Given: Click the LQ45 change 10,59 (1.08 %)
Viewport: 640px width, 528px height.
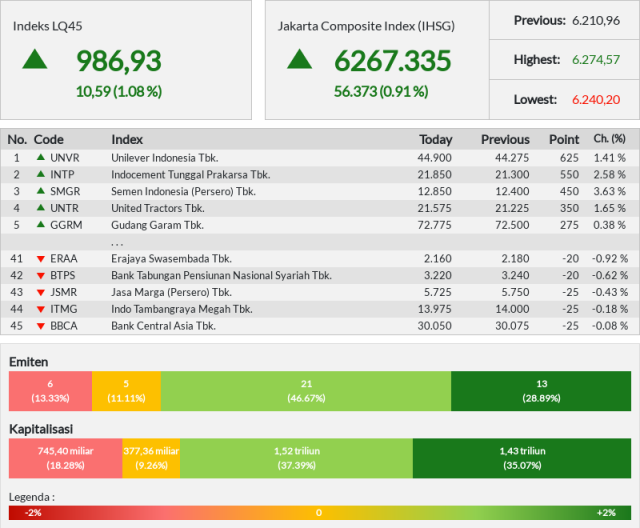Looking at the screenshot, I should click(x=119, y=91).
